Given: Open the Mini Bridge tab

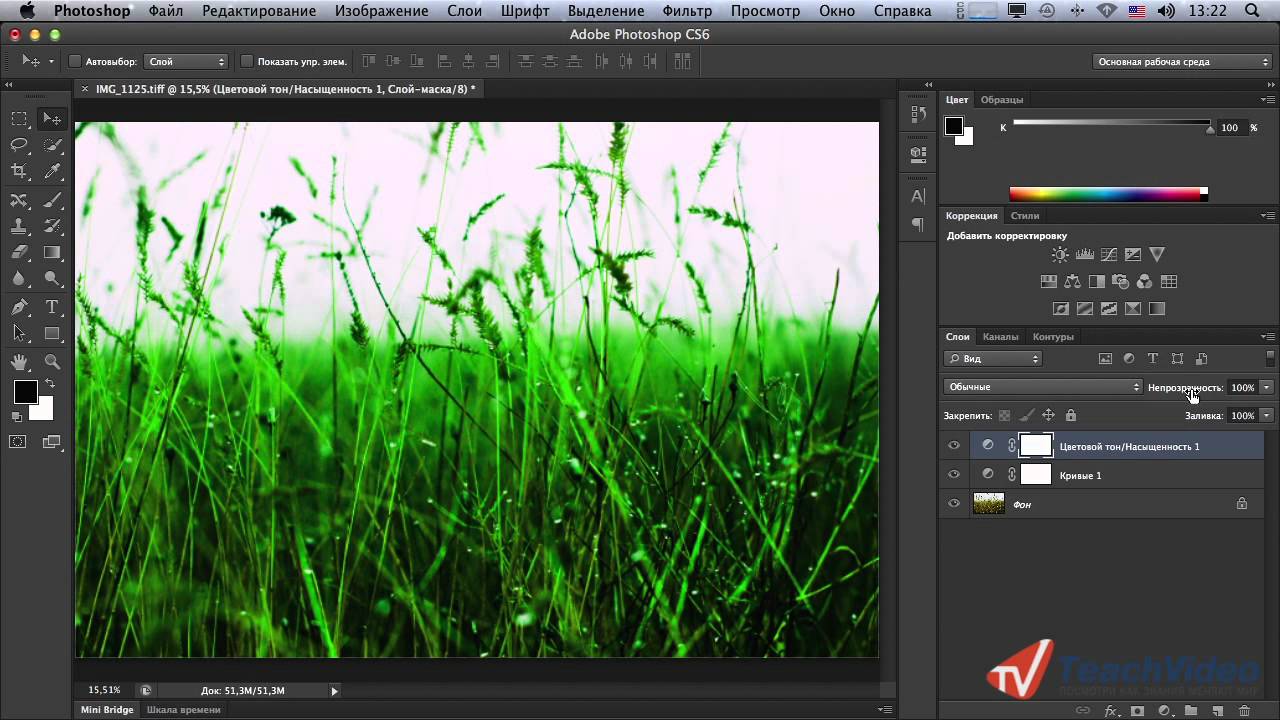Looking at the screenshot, I should [x=107, y=710].
